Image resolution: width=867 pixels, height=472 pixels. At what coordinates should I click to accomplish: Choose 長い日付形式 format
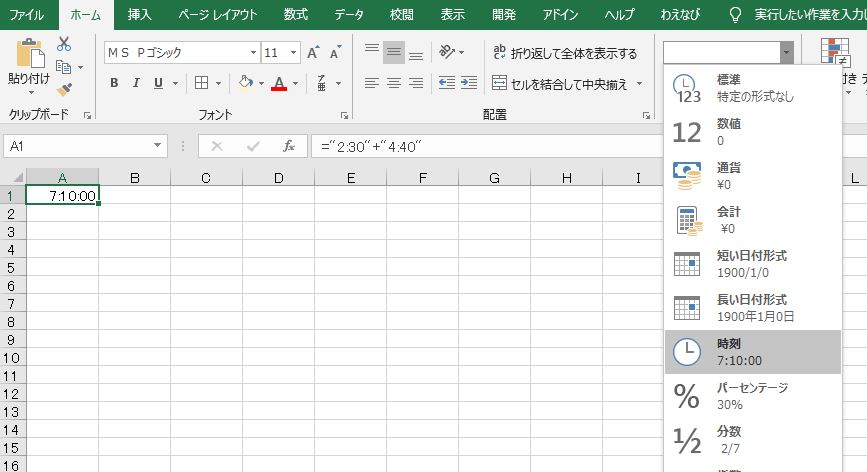click(753, 308)
